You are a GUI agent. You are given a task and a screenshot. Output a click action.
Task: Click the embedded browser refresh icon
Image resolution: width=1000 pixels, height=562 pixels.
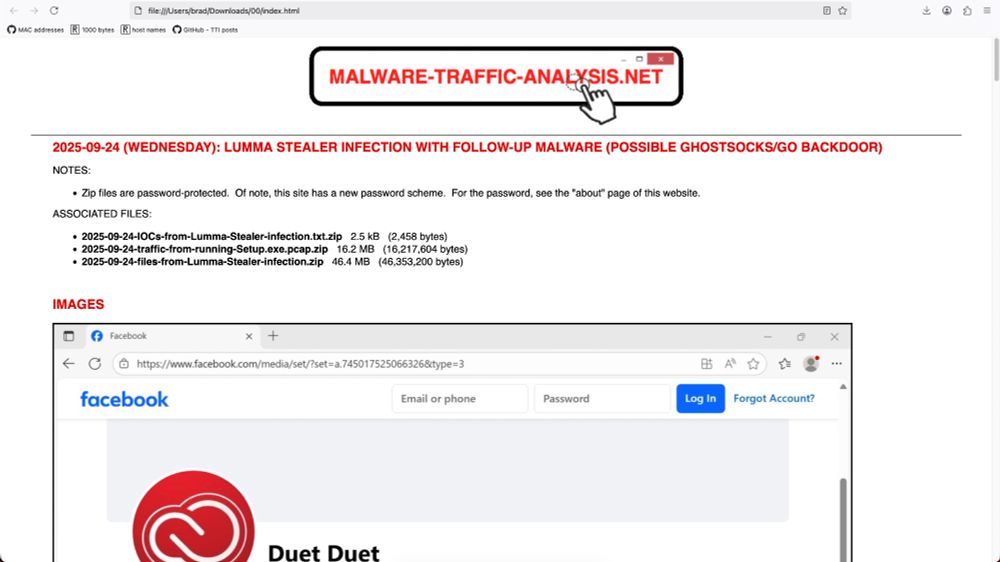pos(94,364)
